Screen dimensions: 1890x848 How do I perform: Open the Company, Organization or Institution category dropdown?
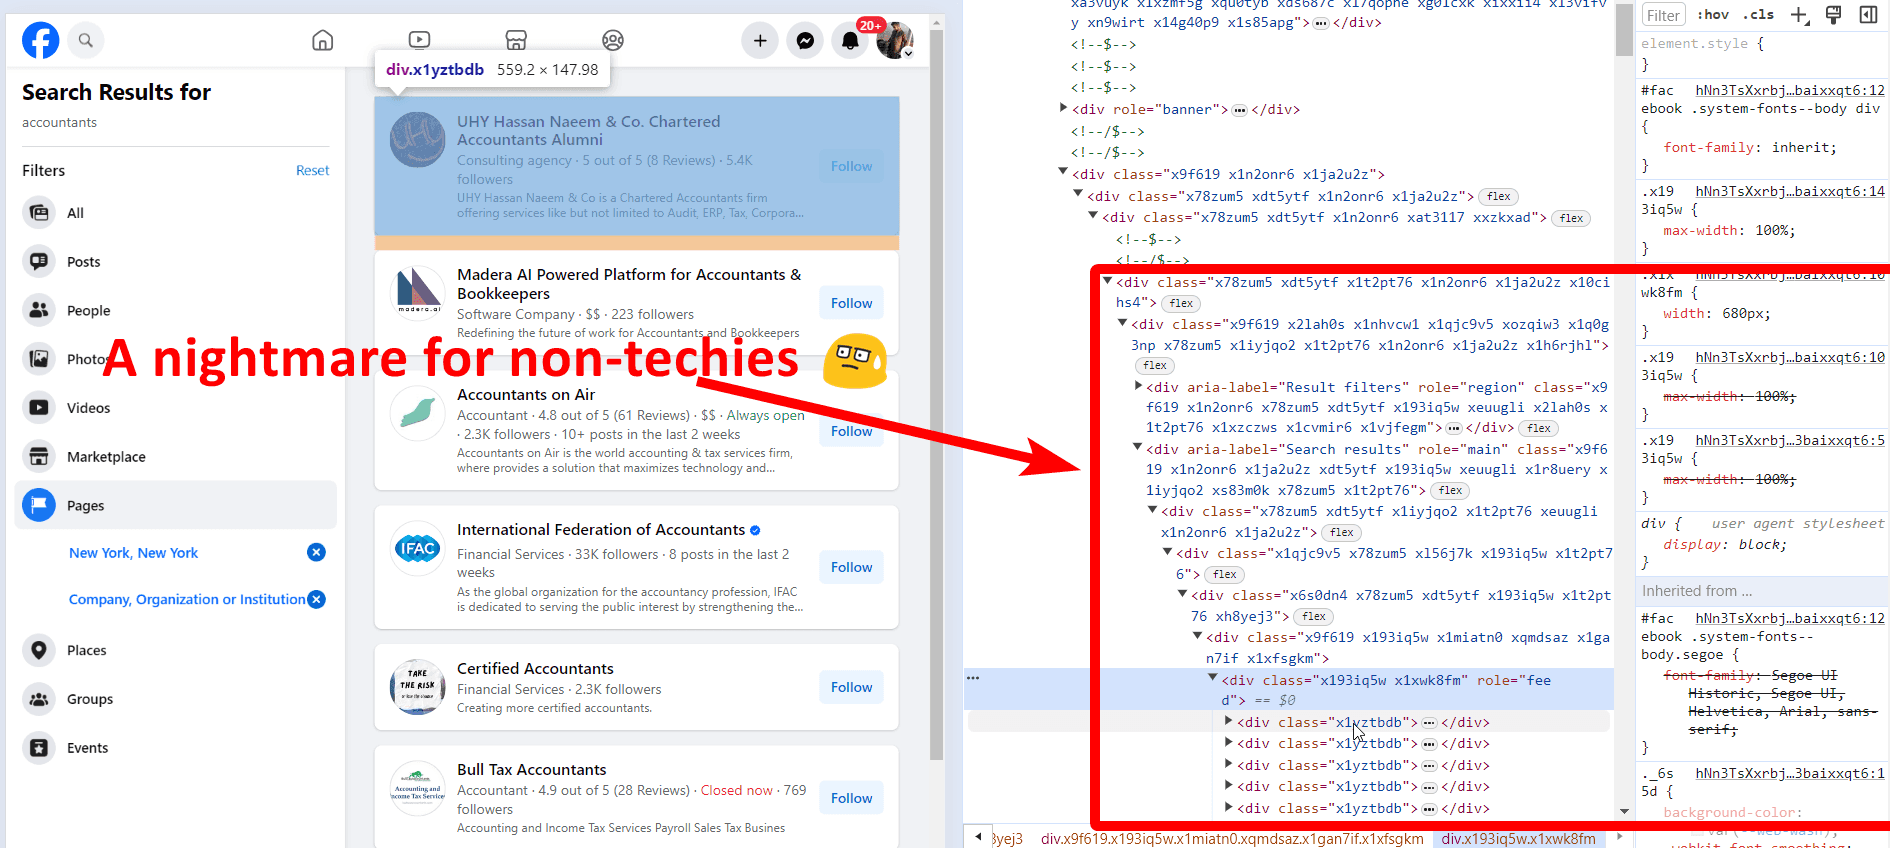point(187,599)
